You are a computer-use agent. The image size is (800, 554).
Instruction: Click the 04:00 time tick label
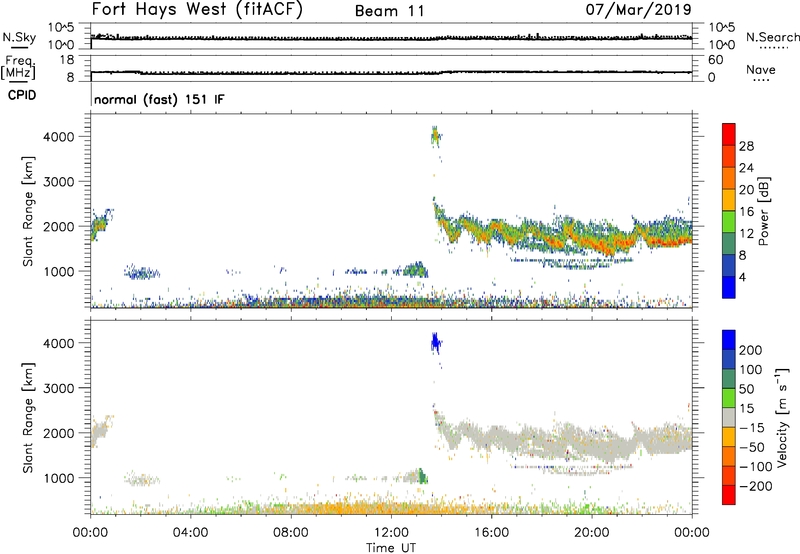pyautogui.click(x=190, y=533)
